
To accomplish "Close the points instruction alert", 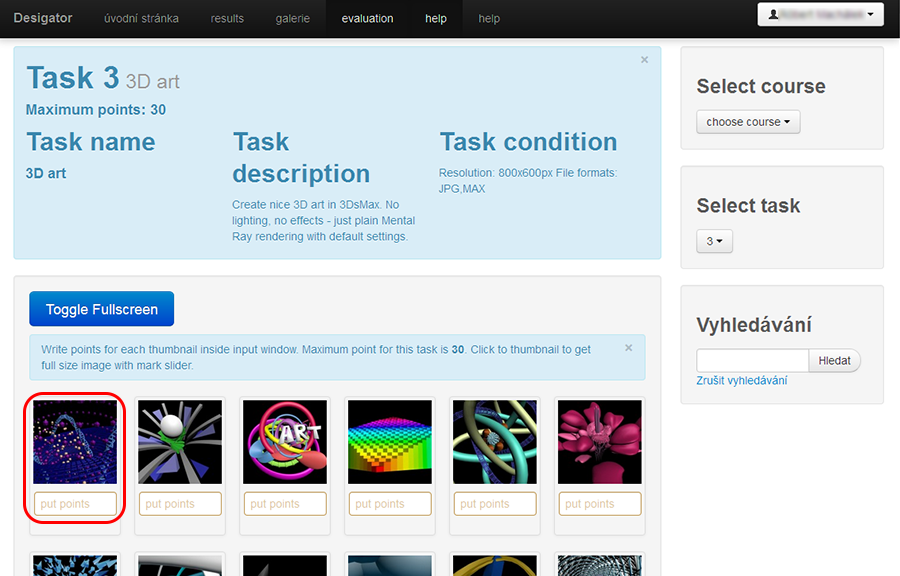I will tap(629, 348).
